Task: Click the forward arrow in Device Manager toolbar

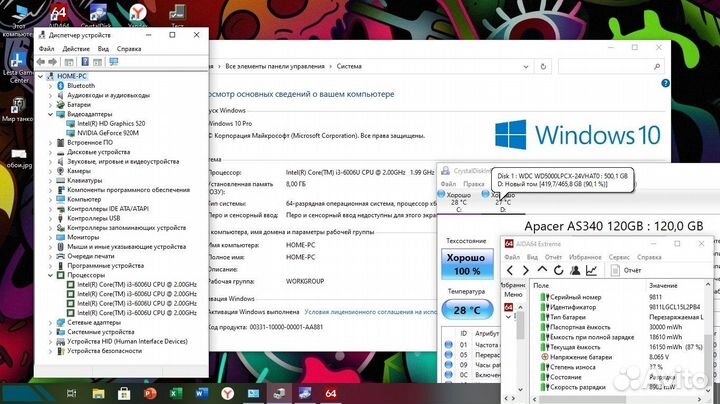Action: point(53,62)
